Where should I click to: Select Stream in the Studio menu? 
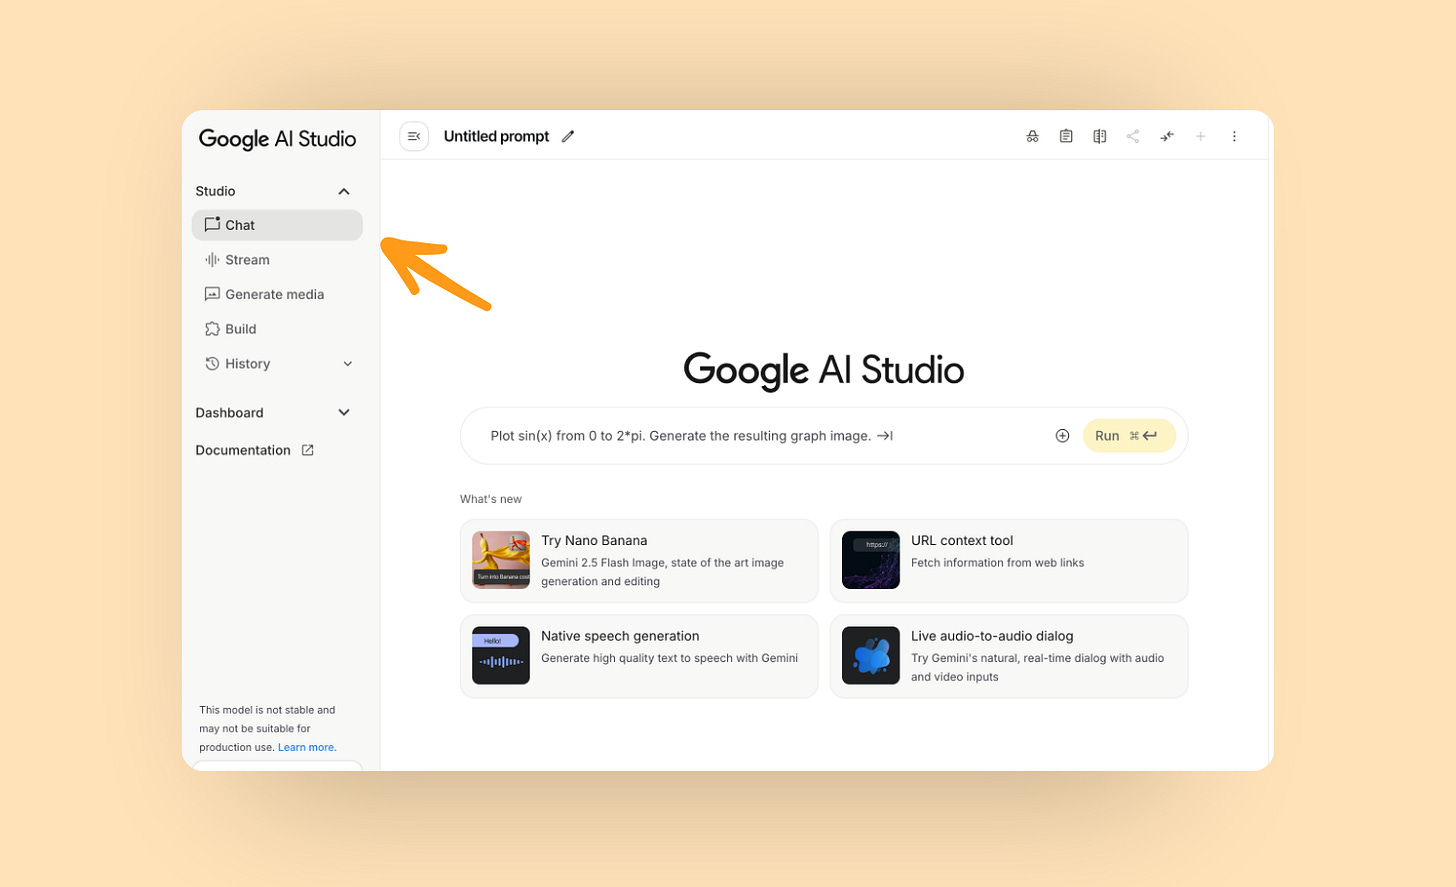(277, 260)
